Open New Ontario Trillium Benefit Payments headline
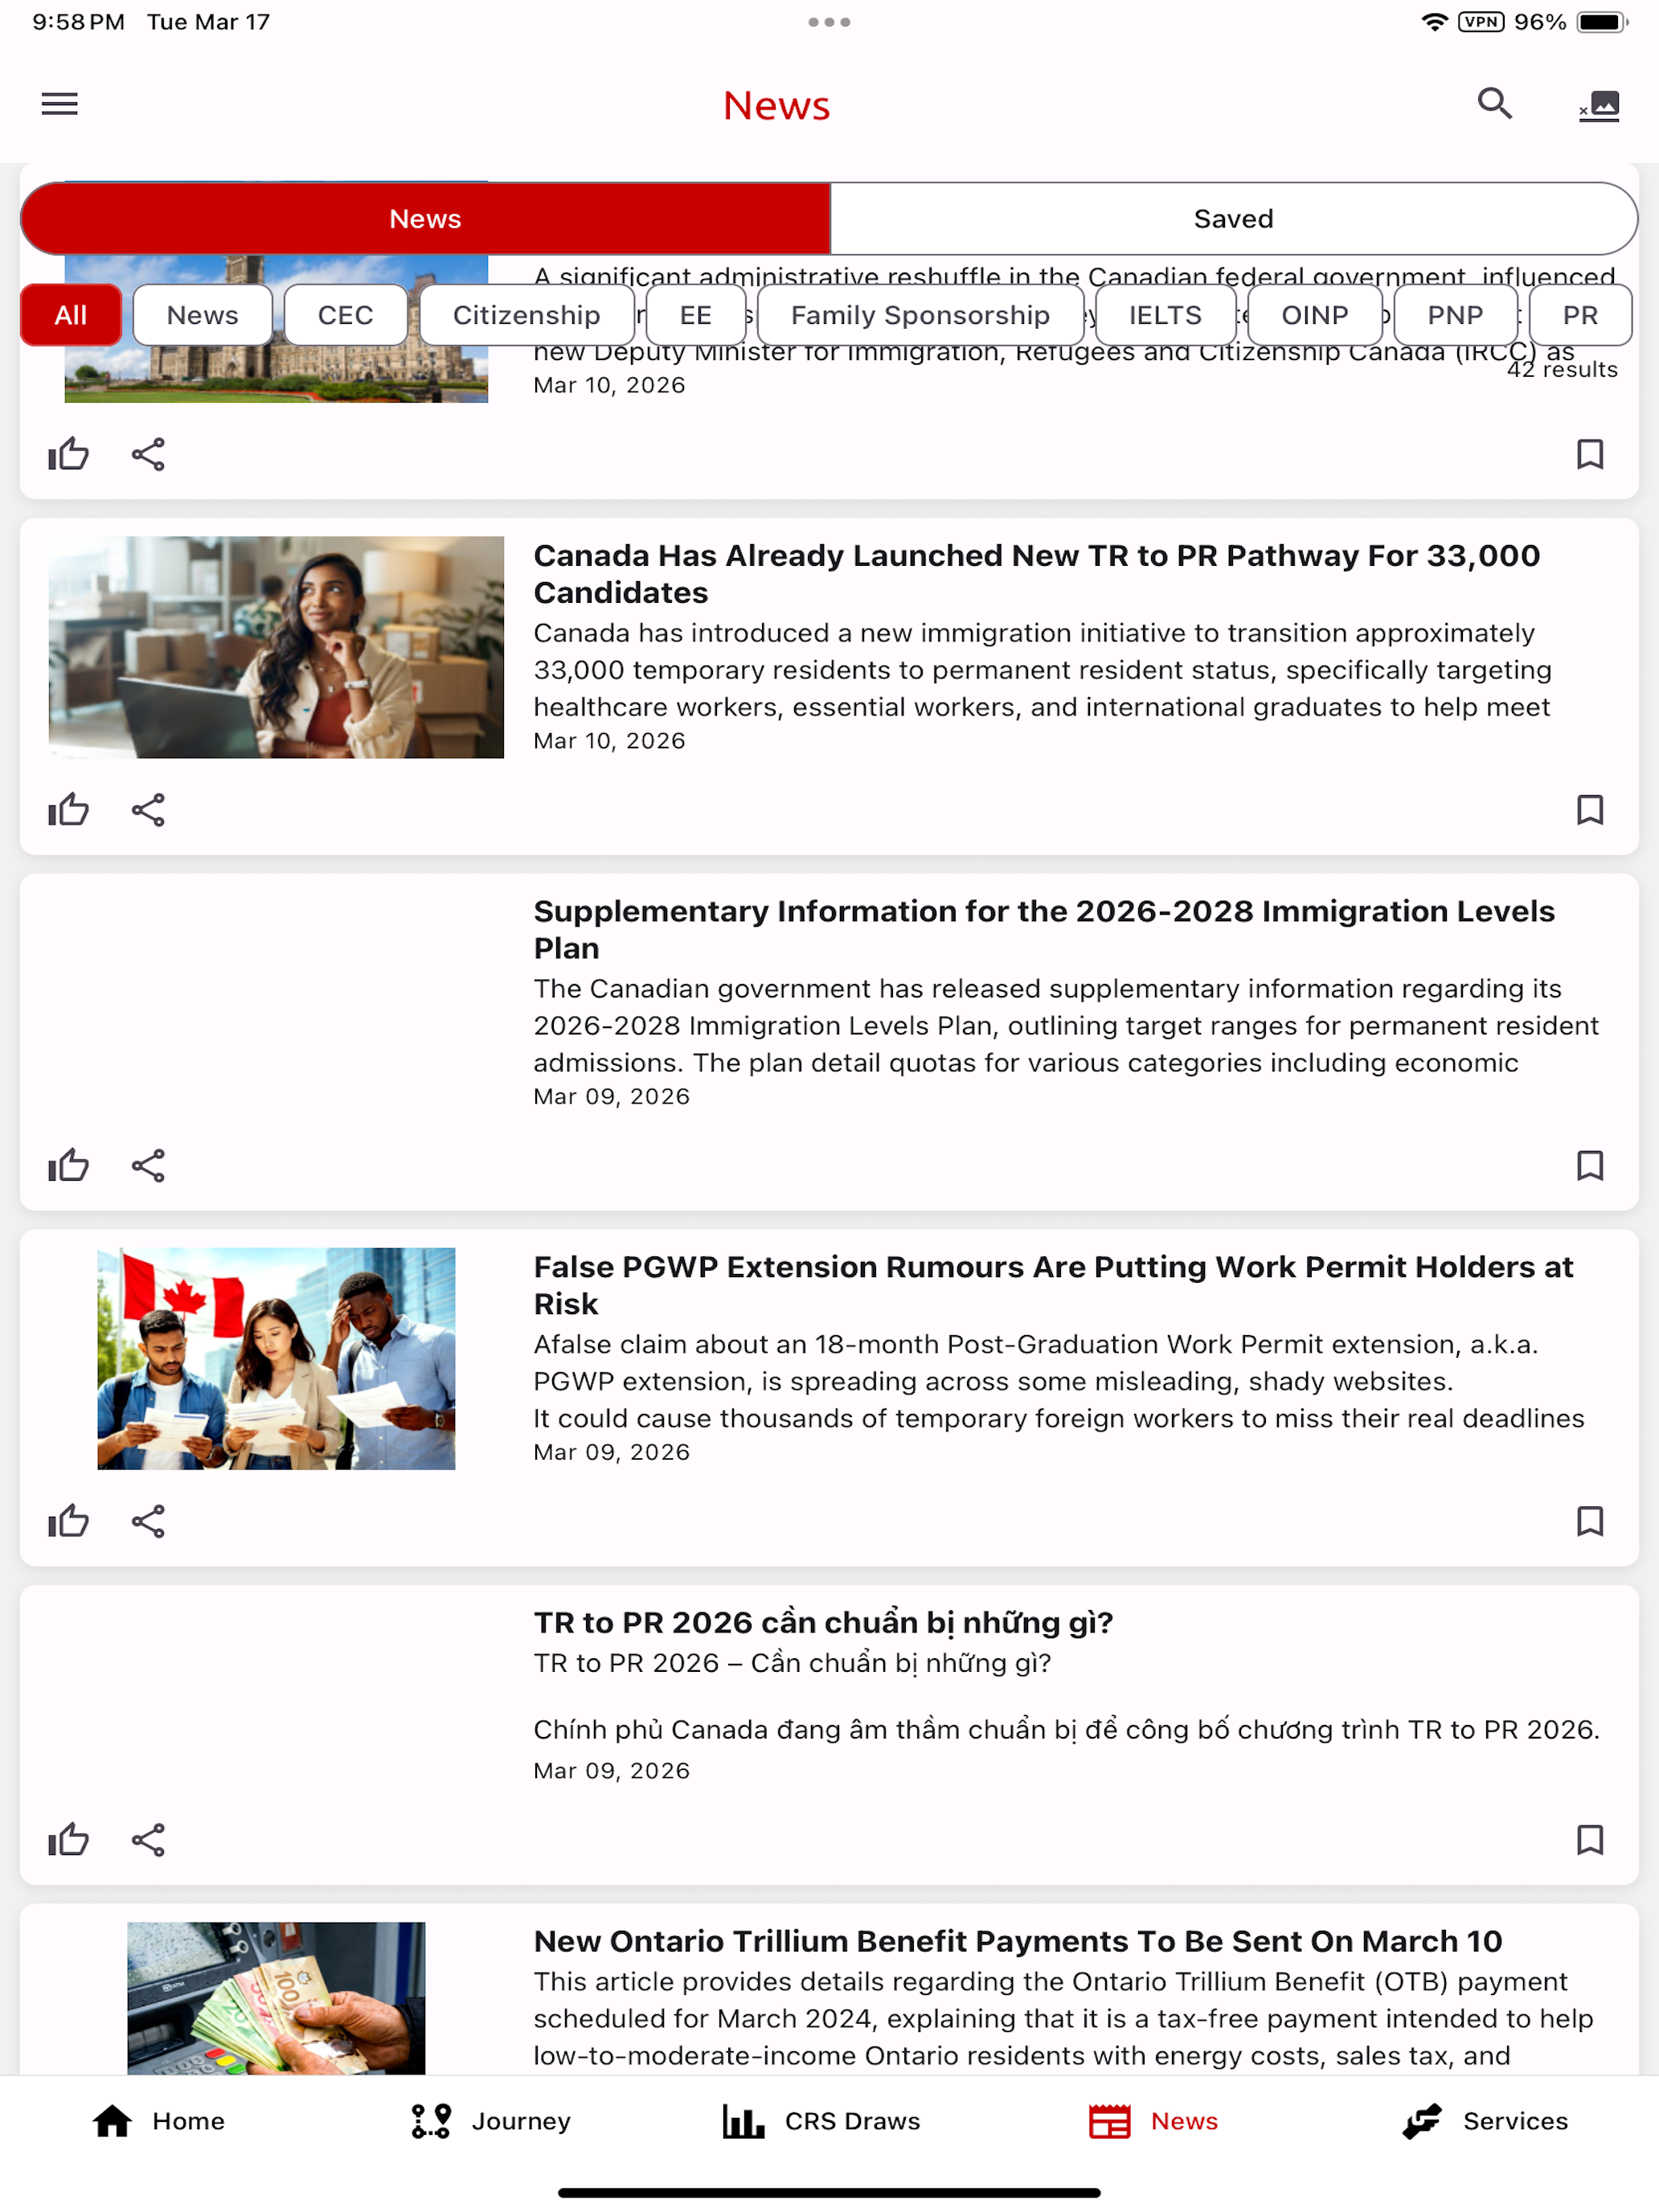Image resolution: width=1659 pixels, height=2212 pixels. [x=1017, y=1941]
